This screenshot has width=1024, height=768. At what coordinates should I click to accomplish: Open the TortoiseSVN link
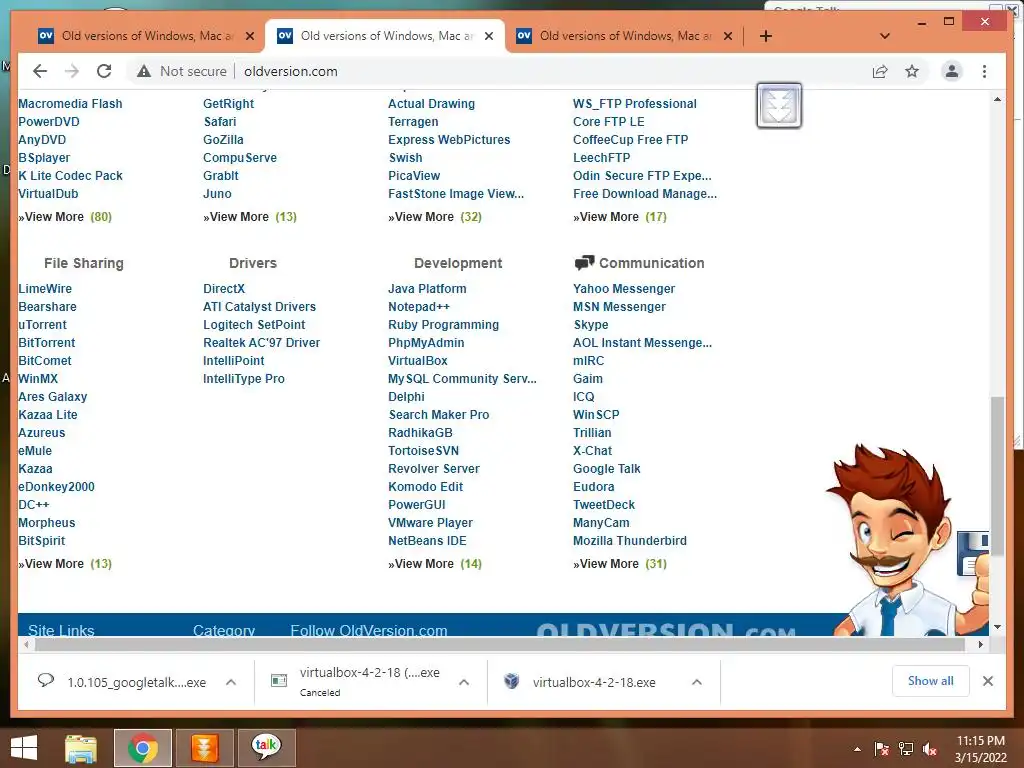point(423,451)
